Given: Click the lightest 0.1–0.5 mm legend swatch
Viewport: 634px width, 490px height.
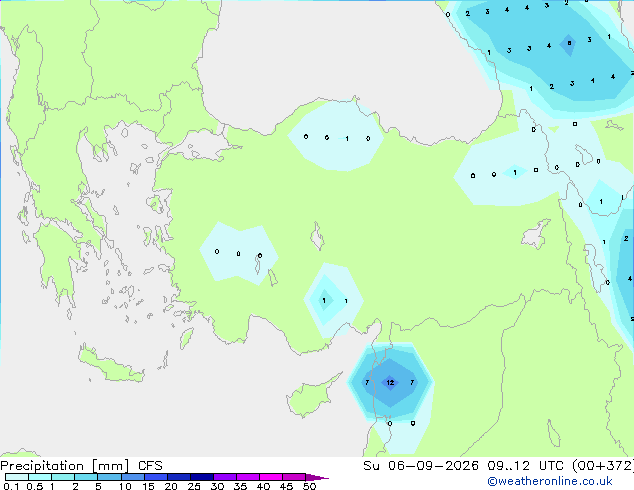Looking at the screenshot, I should tap(17, 477).
